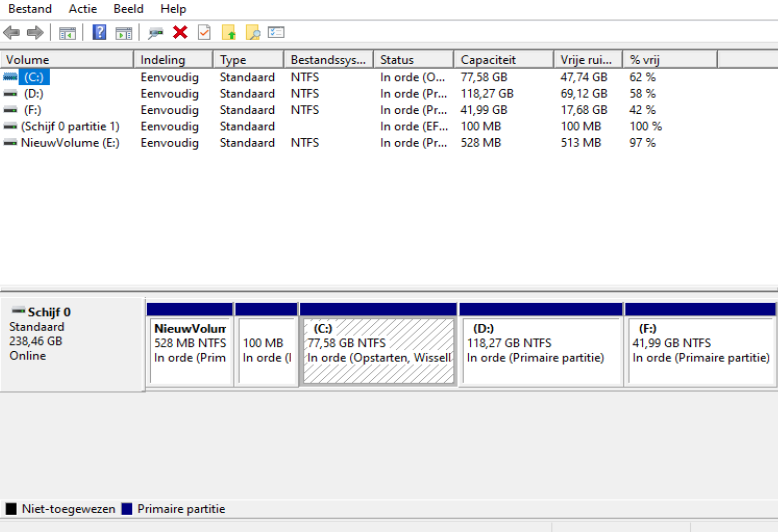
Task: Click the magnifier search folder icon
Action: [253, 33]
